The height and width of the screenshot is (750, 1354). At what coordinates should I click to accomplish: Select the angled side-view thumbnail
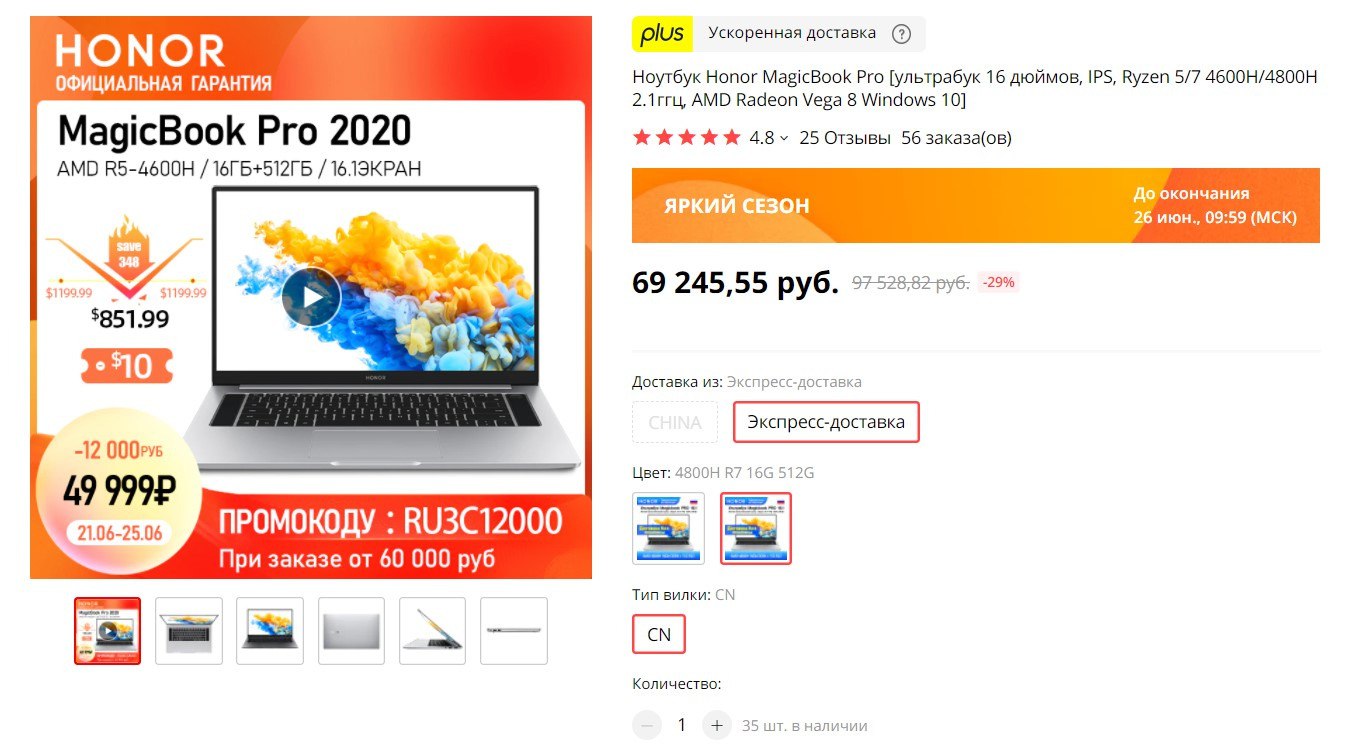pyautogui.click(x=432, y=631)
